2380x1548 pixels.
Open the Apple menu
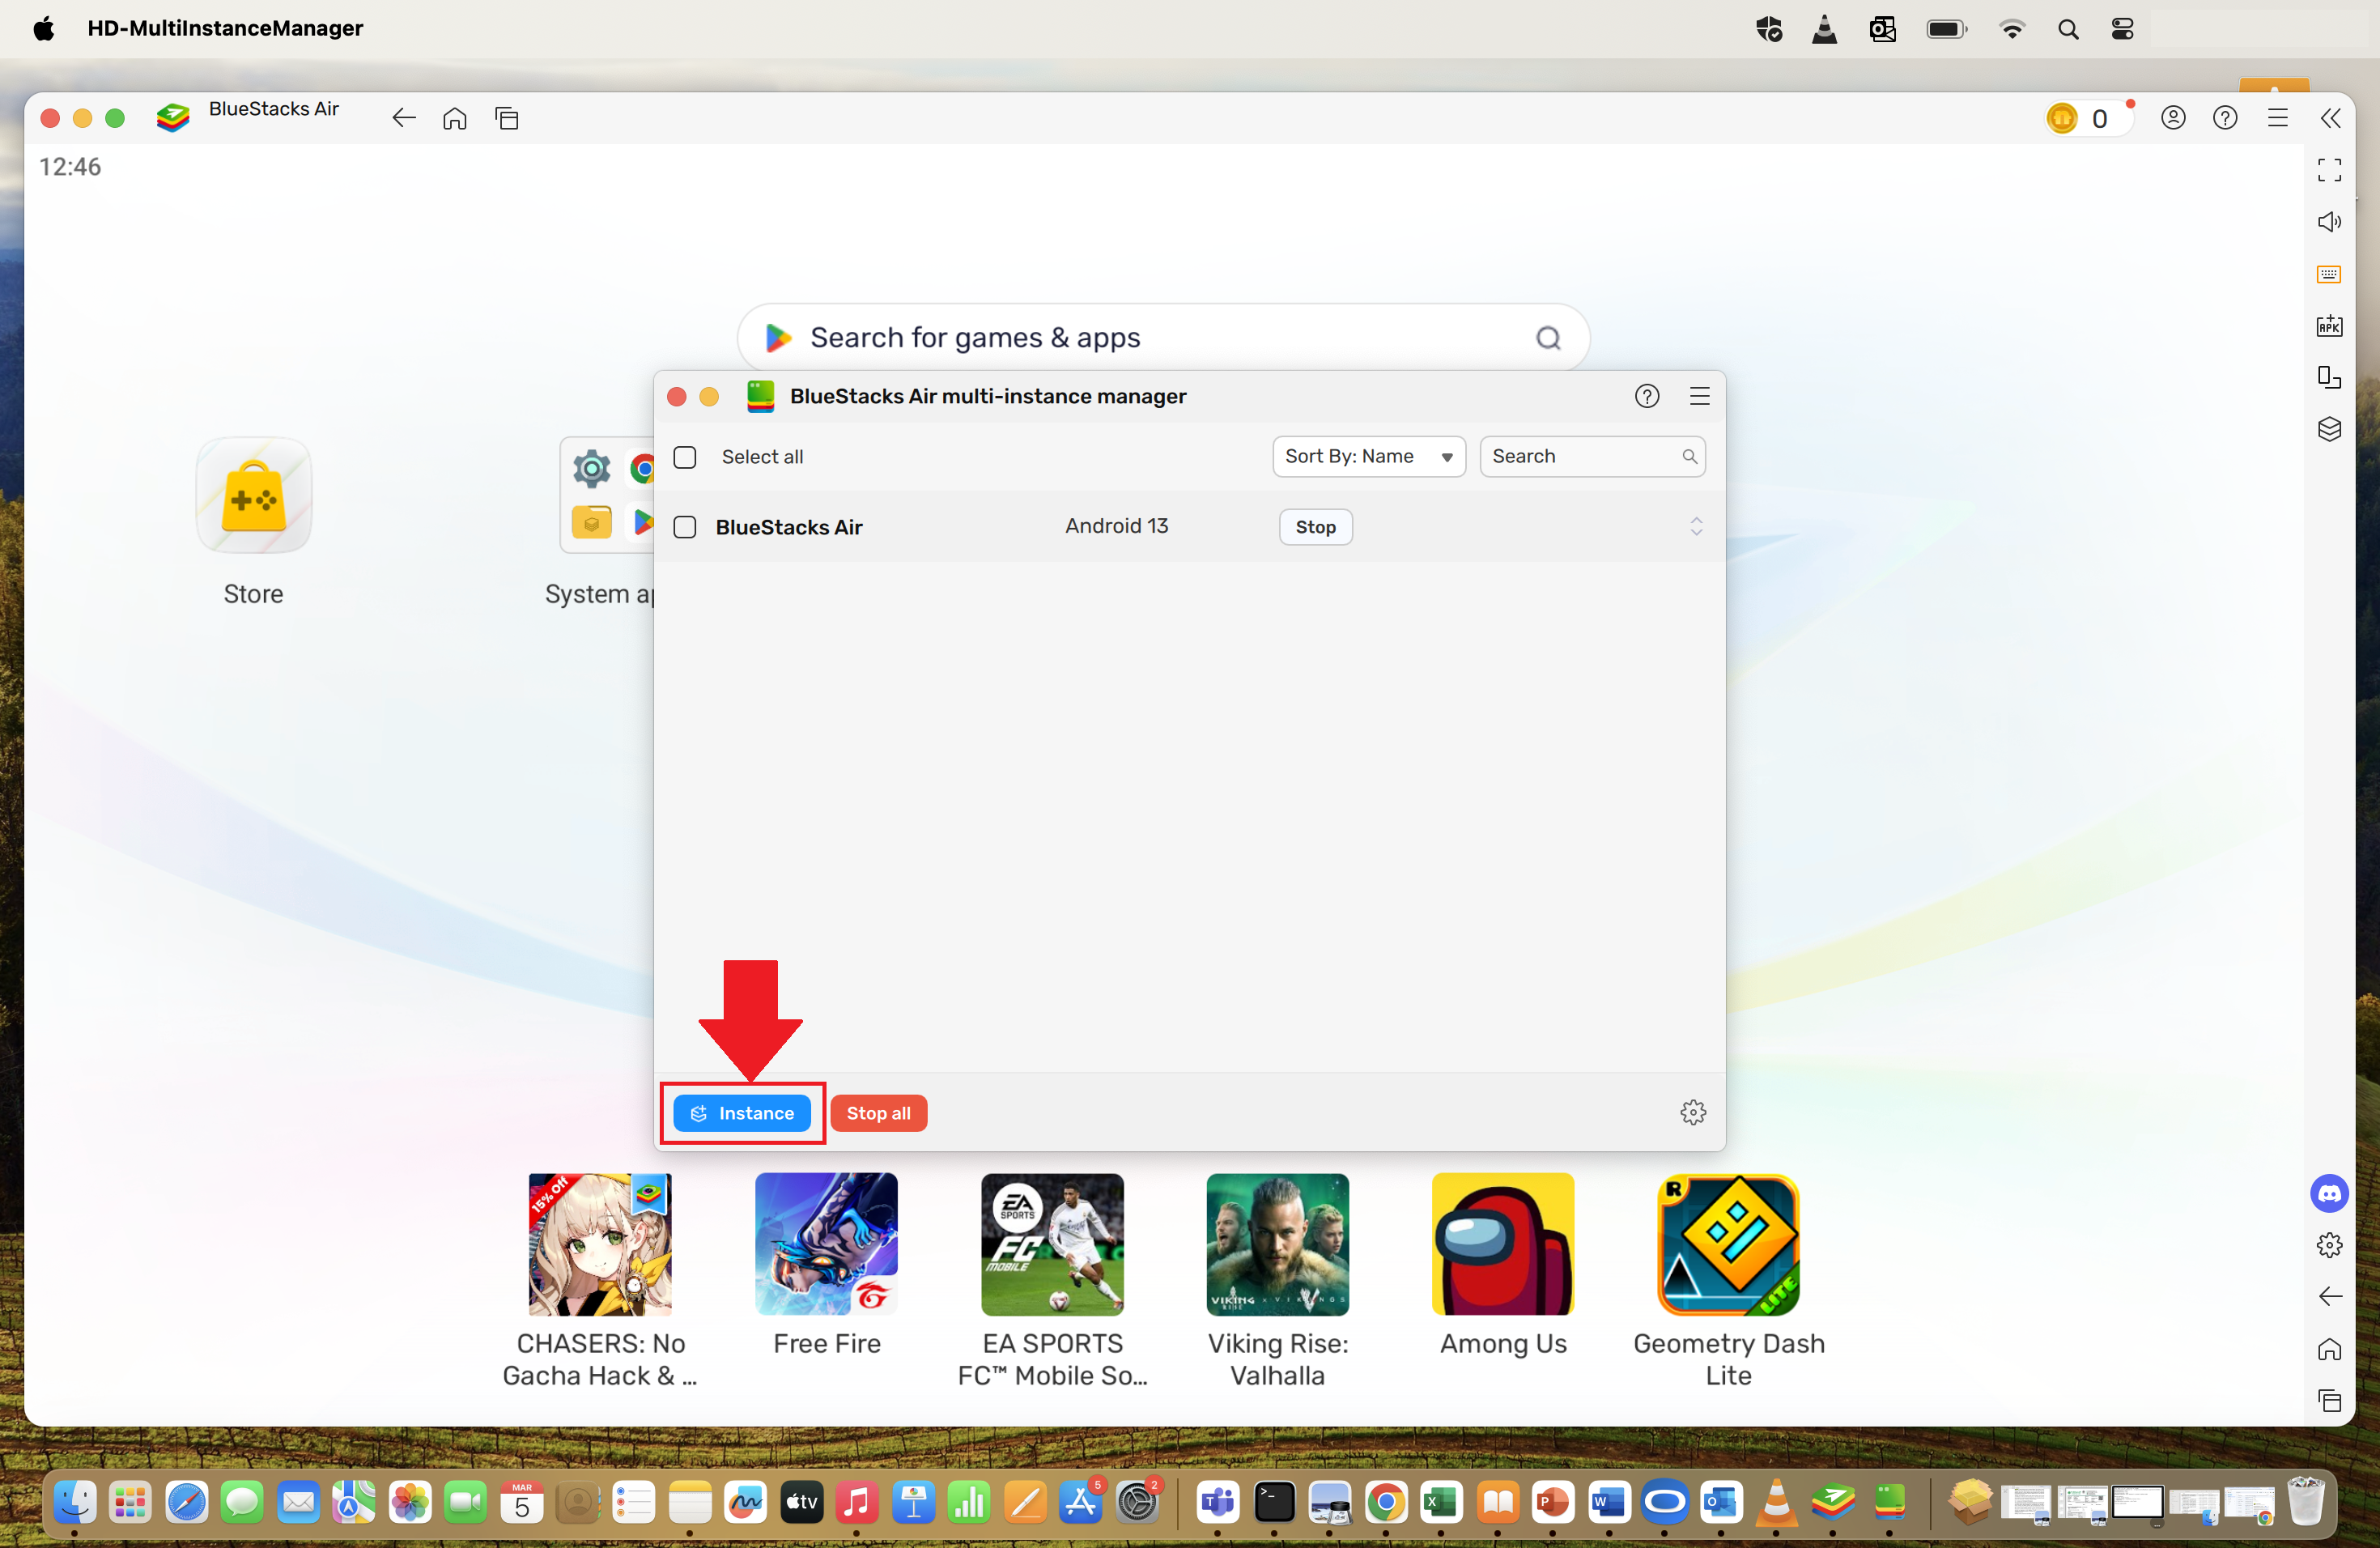tap(43, 28)
